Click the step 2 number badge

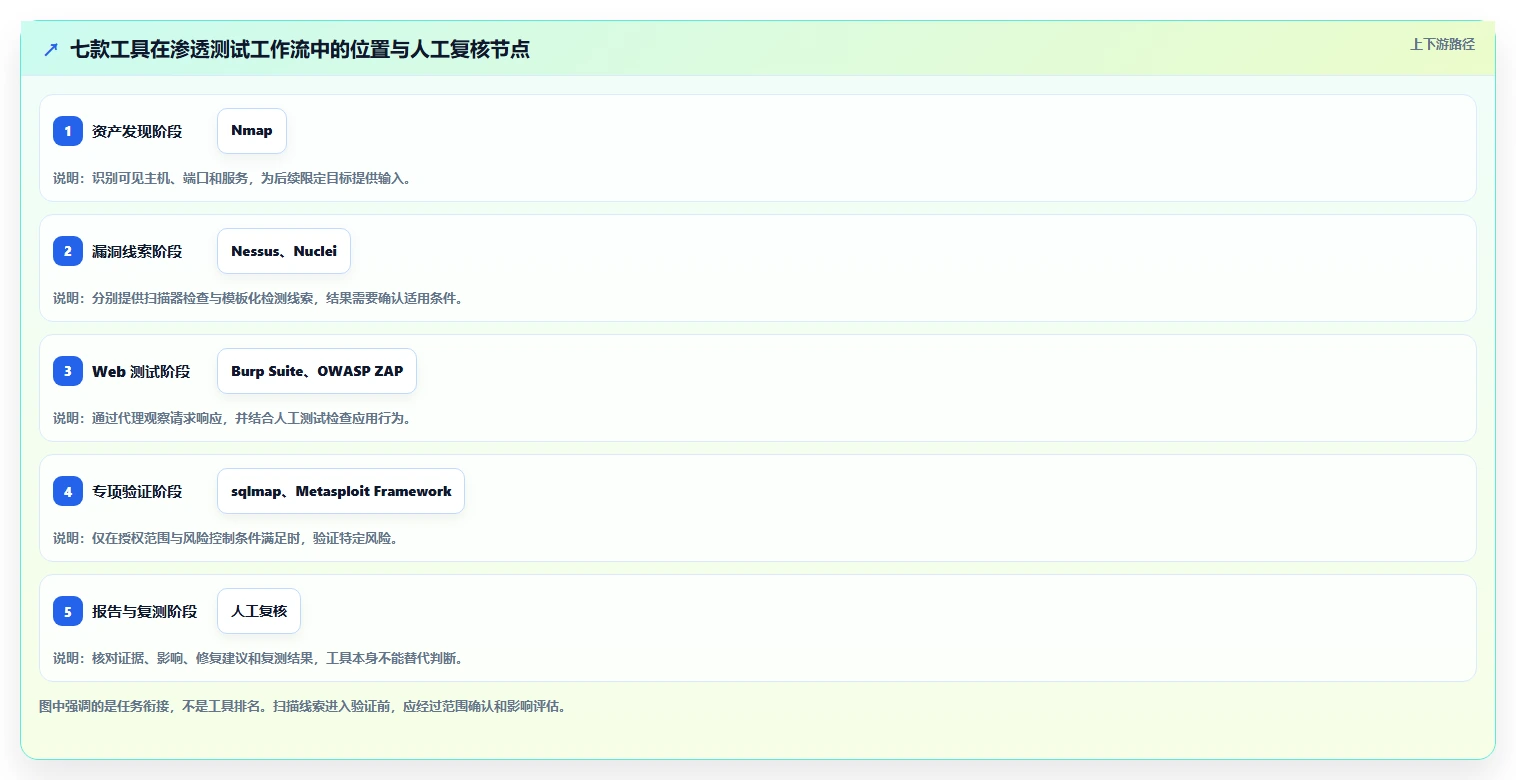coord(68,251)
